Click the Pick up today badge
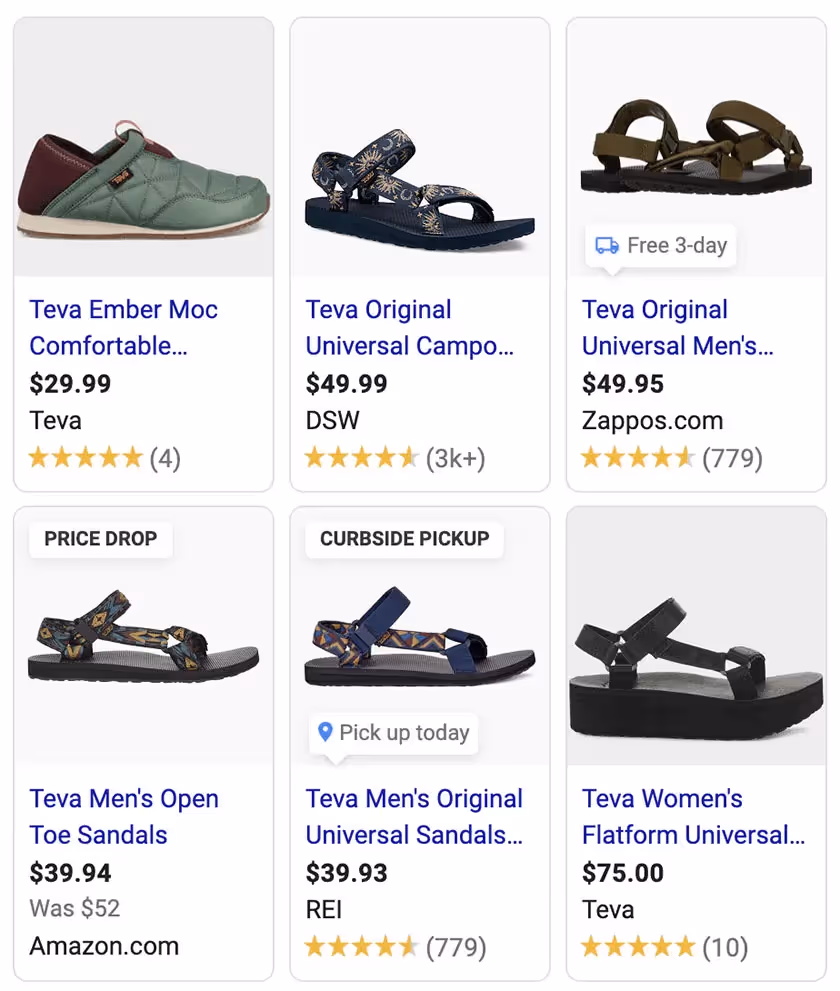This screenshot has width=840, height=991. [x=393, y=733]
